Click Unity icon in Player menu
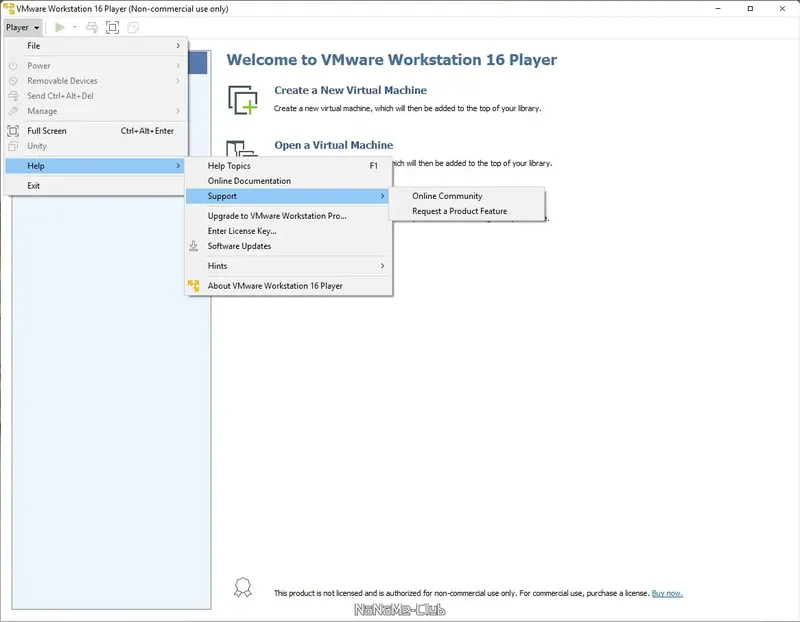Viewport: 800px width, 622px height. tap(13, 146)
